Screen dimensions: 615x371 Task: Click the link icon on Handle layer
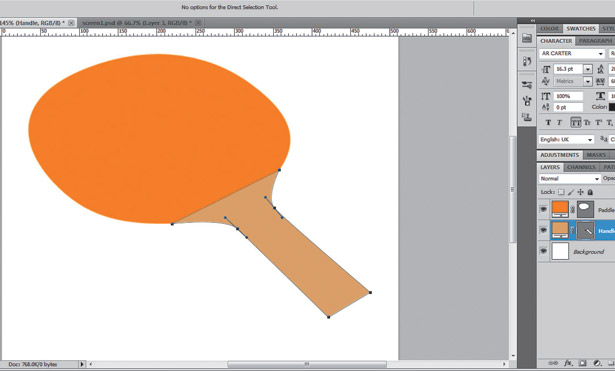click(x=573, y=230)
